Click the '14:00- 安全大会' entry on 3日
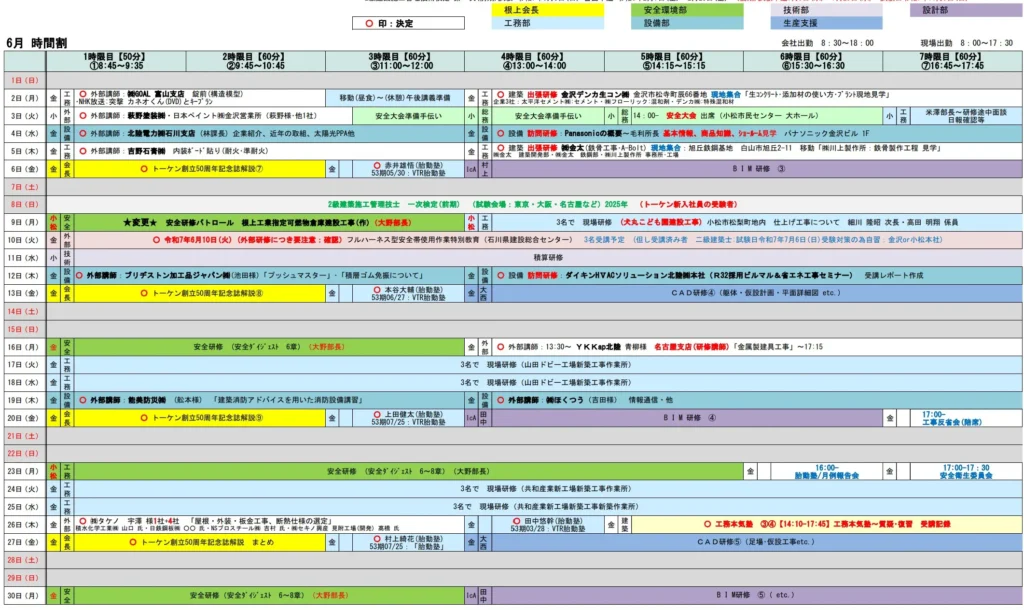The image size is (1024, 610). pyautogui.click(x=757, y=116)
